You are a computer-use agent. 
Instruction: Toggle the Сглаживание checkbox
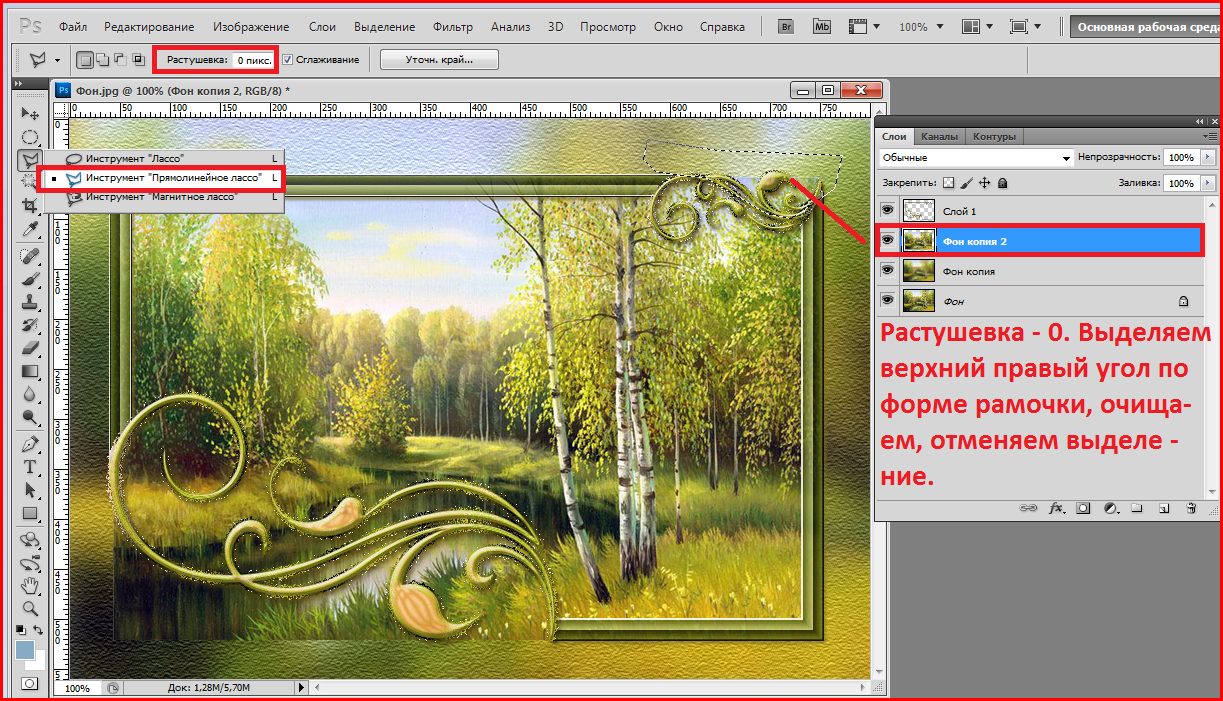(288, 60)
